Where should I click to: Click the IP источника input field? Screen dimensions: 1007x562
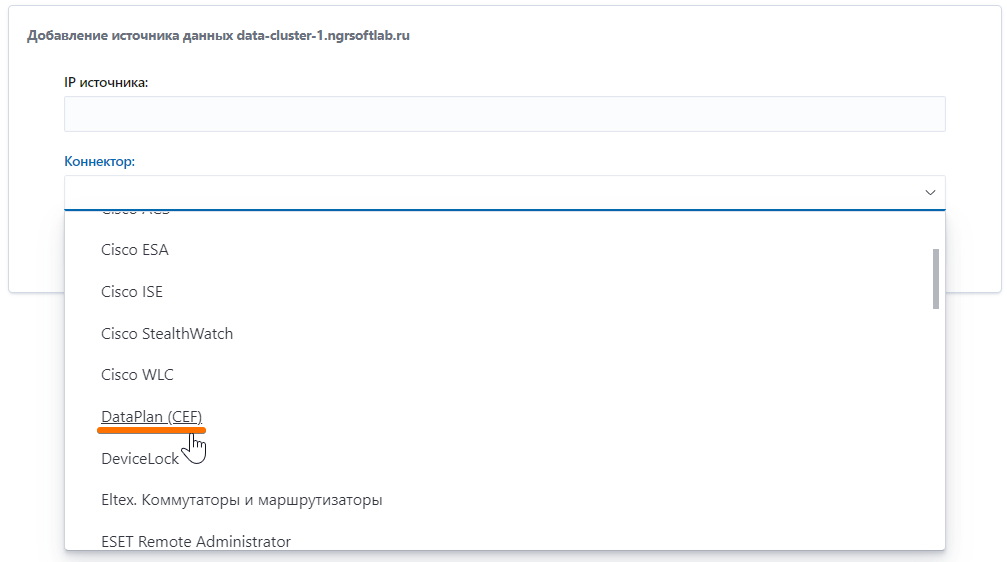coord(504,114)
